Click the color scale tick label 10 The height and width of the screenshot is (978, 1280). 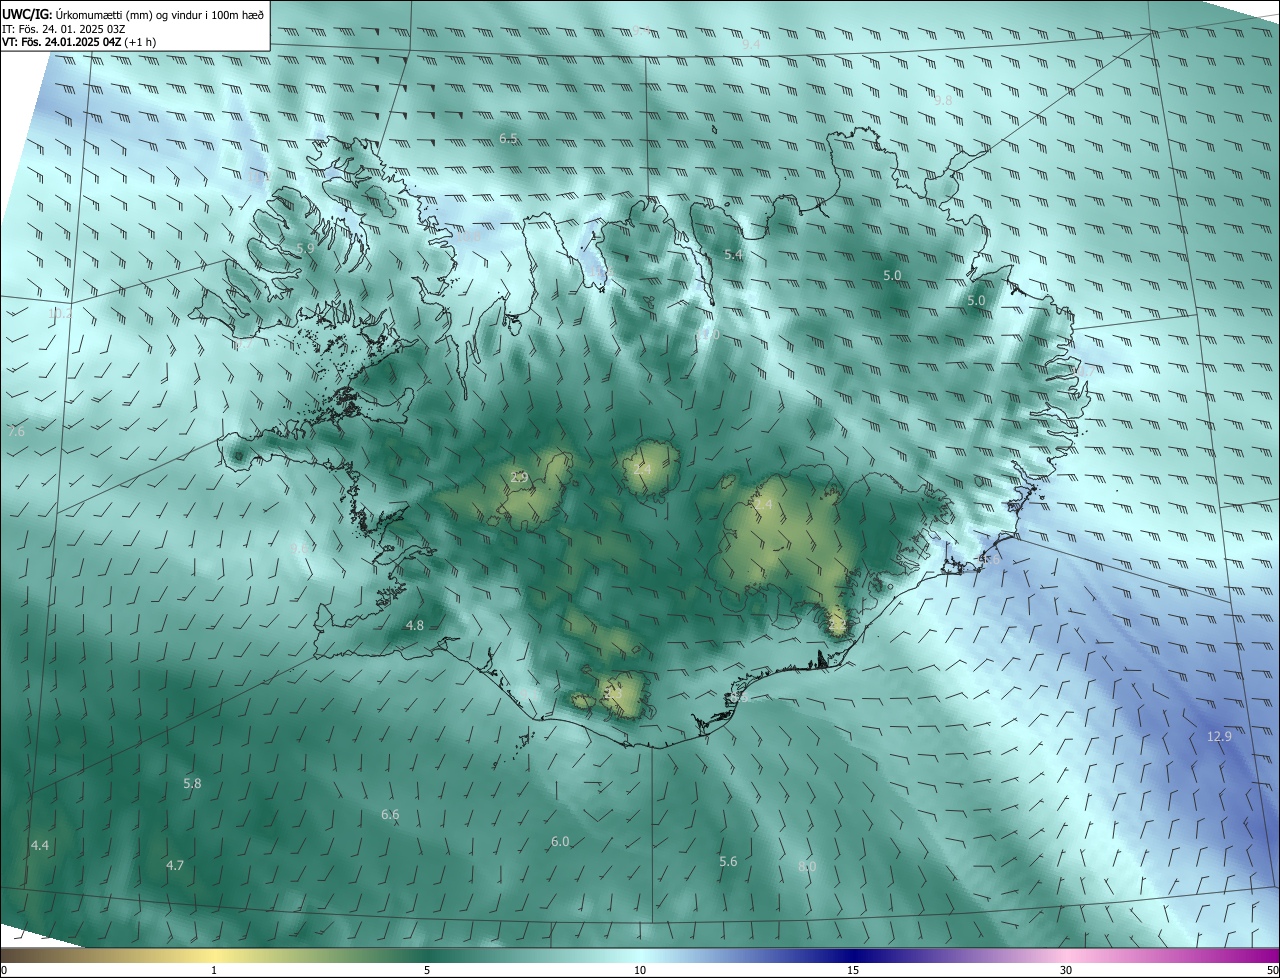640,970
